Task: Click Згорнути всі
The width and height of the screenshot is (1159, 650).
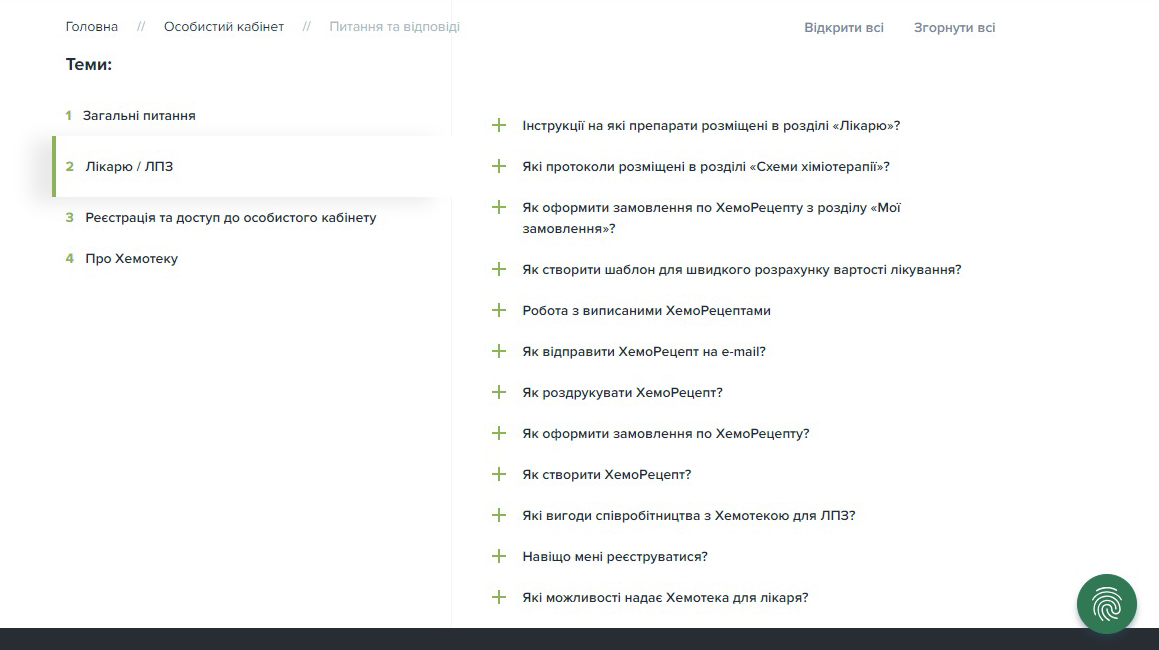Action: coord(954,27)
